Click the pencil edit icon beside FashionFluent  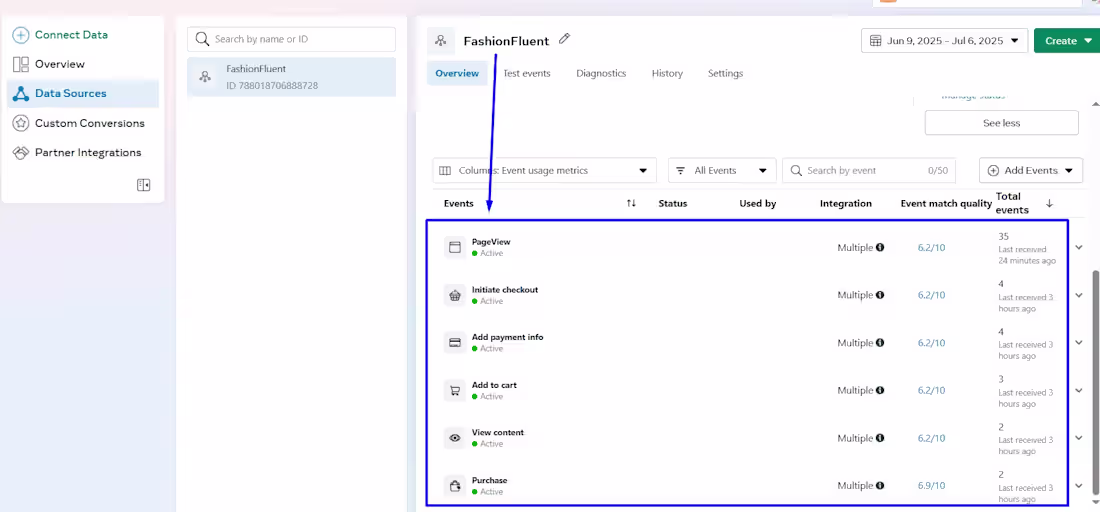(x=565, y=39)
